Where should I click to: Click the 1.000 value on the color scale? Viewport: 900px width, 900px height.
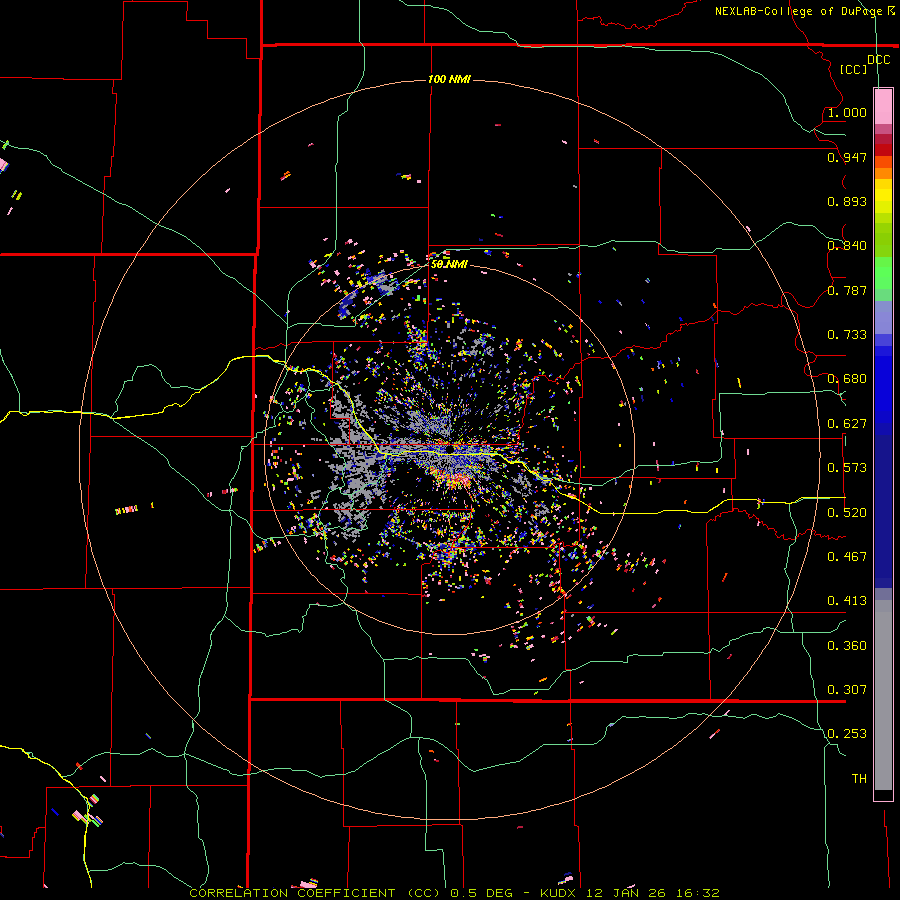tap(847, 112)
